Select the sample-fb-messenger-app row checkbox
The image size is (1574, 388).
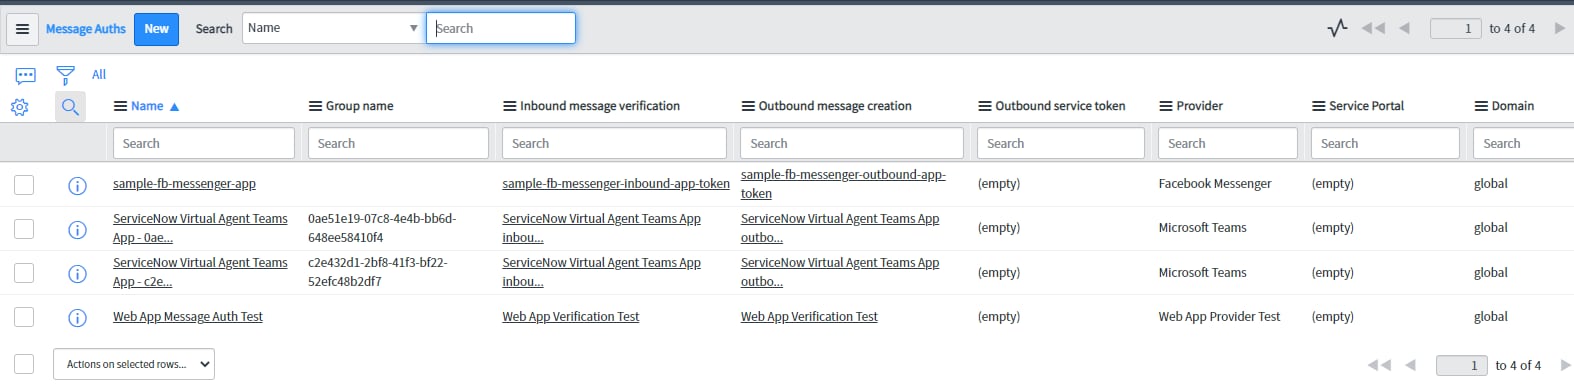pyautogui.click(x=24, y=184)
